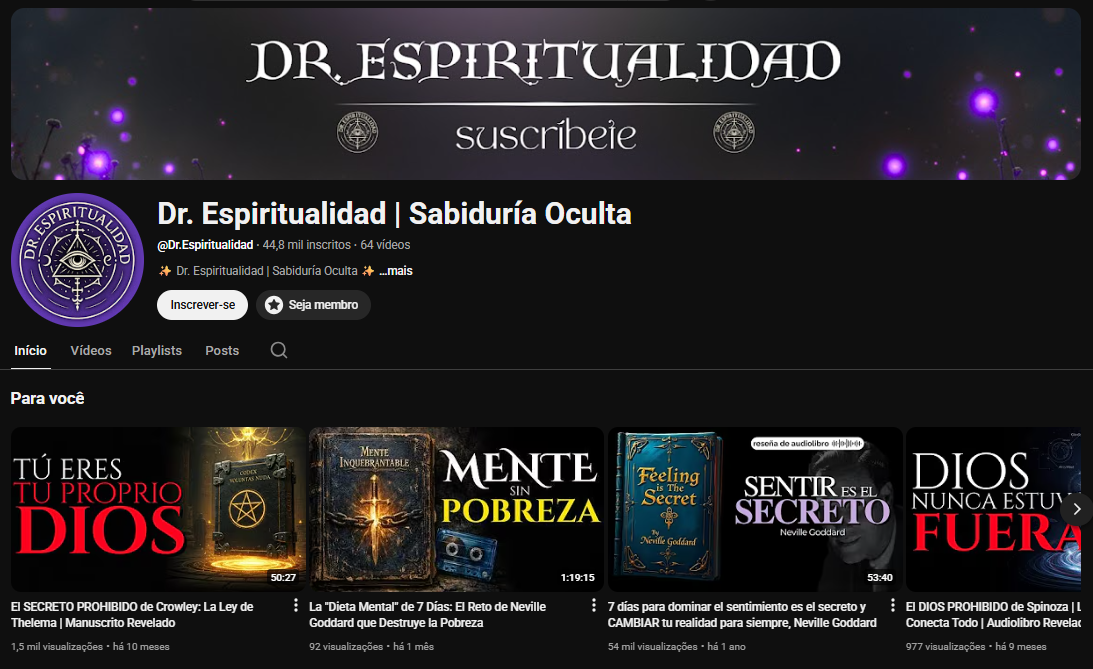Open the Crowley Ley de Thelema video title

click(132, 615)
